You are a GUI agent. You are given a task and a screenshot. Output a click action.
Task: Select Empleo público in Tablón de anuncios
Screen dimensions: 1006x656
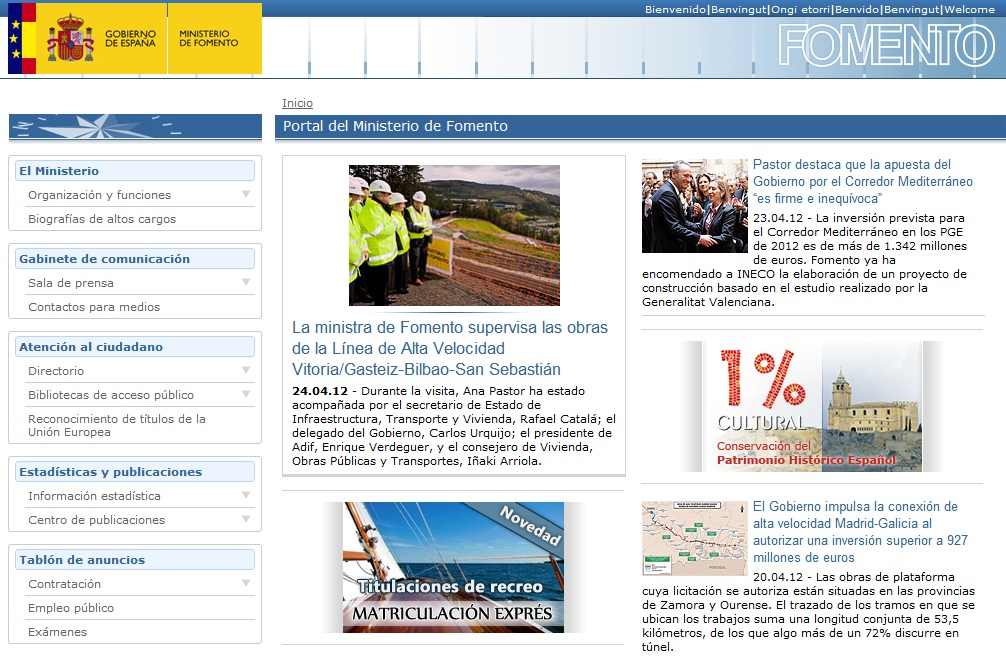pos(71,608)
